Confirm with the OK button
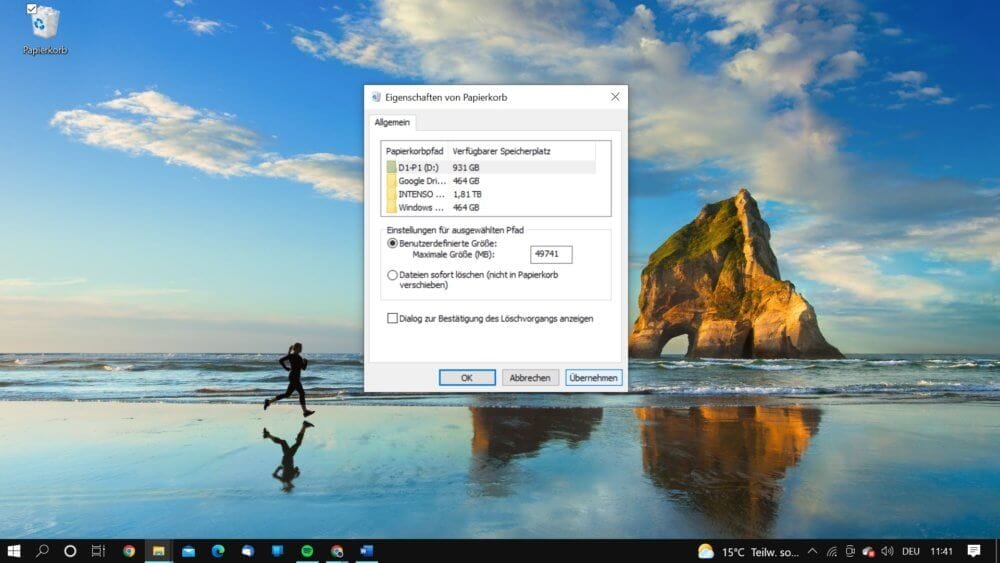 click(x=467, y=377)
